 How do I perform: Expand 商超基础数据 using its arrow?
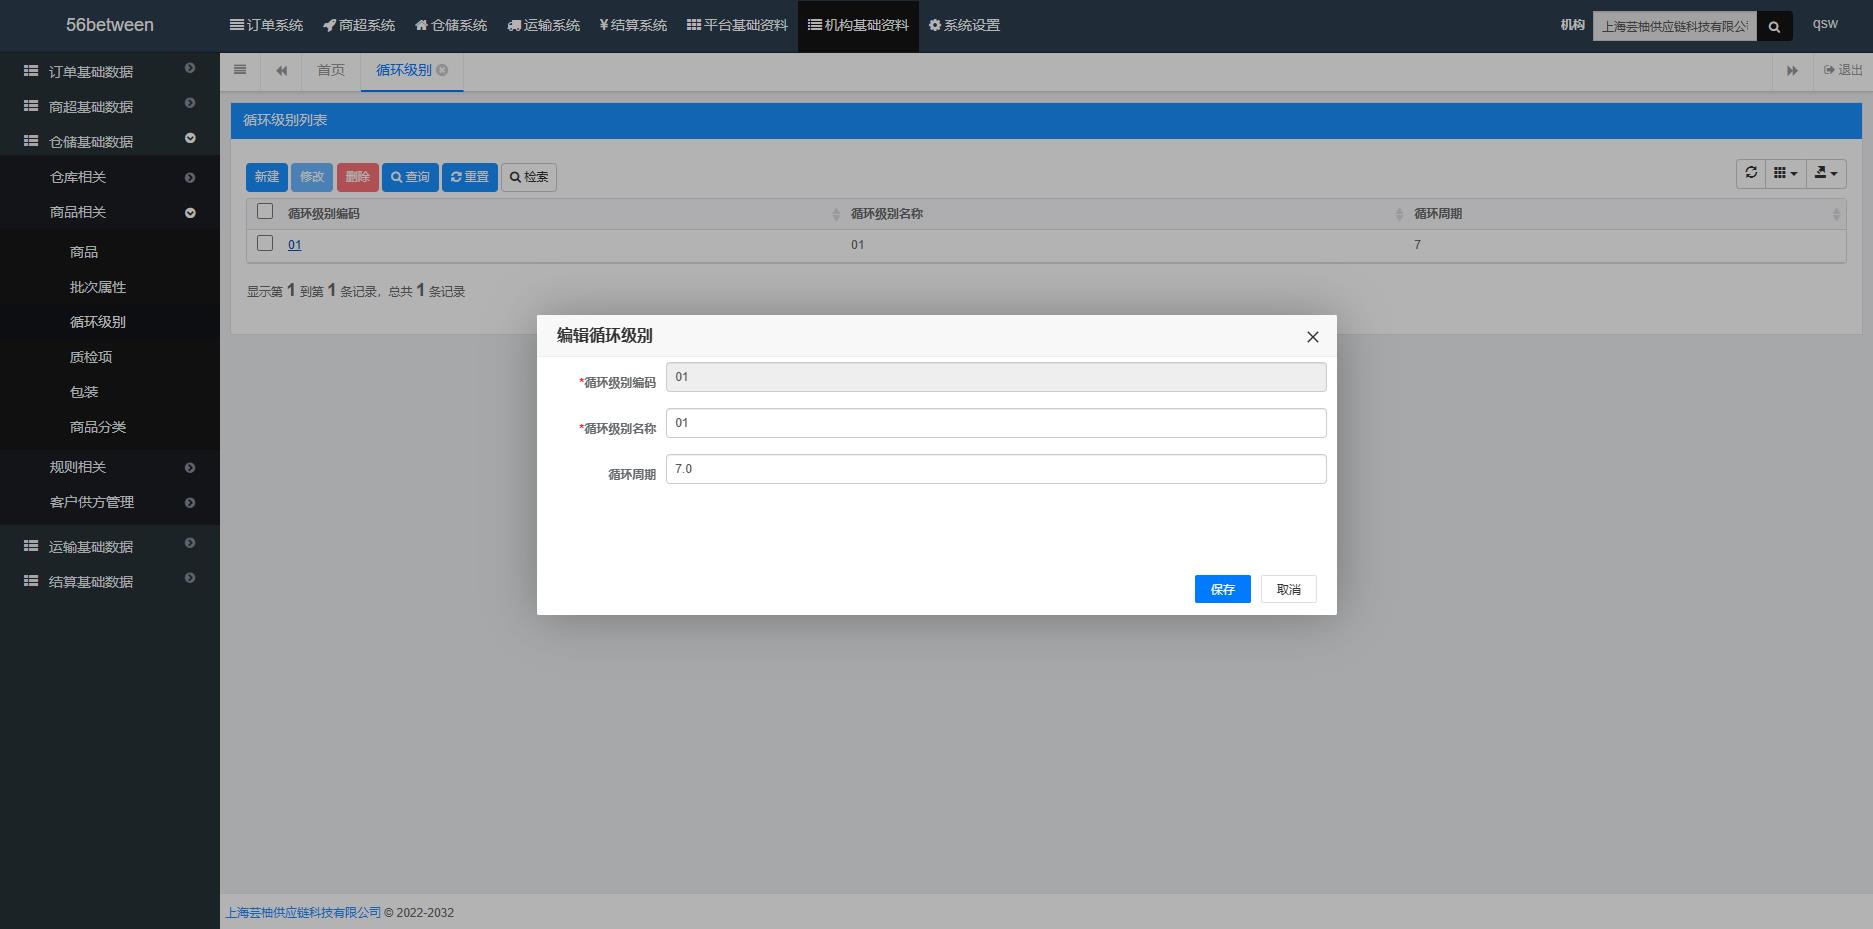(x=190, y=103)
